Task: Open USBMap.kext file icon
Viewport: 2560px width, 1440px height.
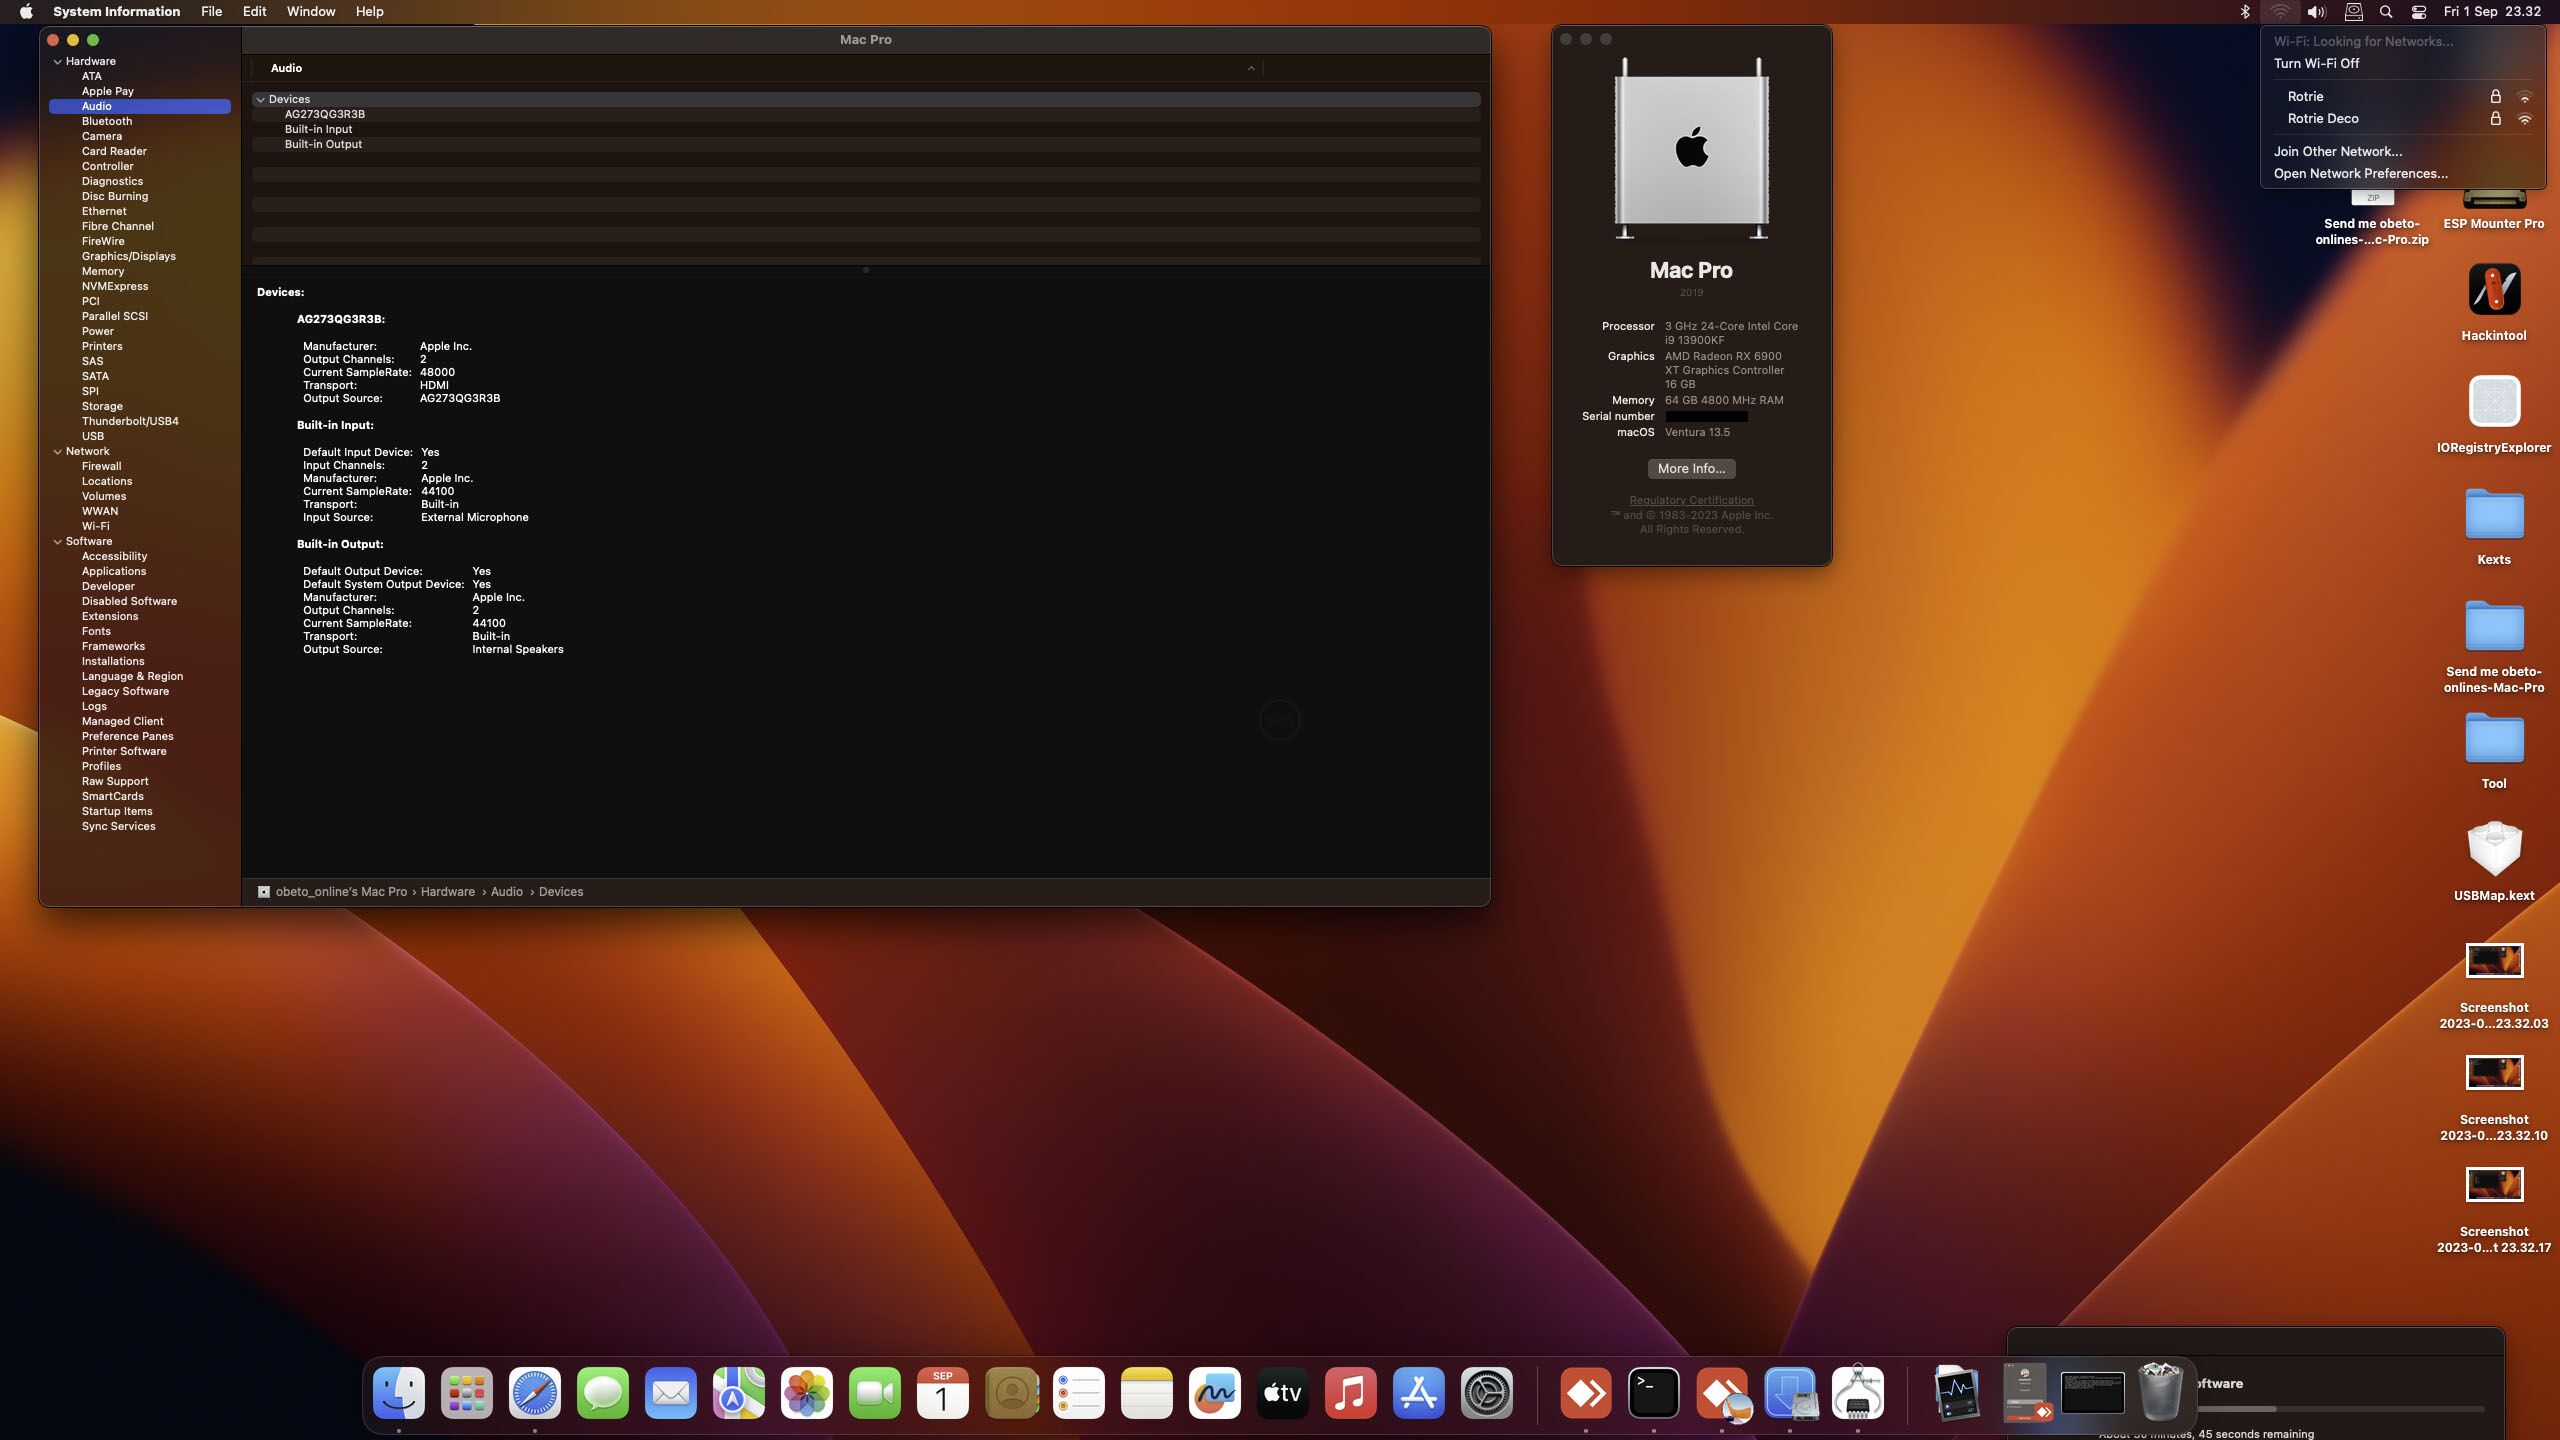Action: tap(2493, 850)
